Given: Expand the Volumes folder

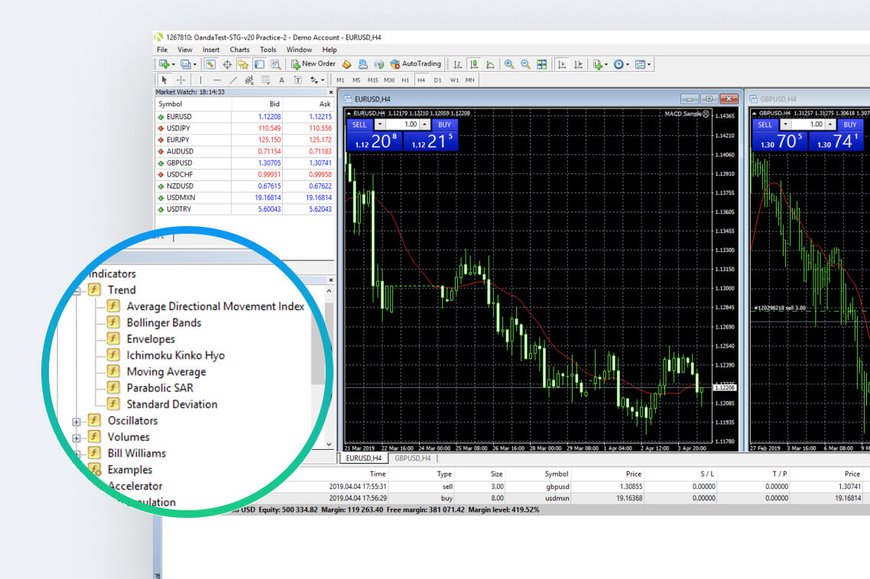Looking at the screenshot, I should (77, 437).
